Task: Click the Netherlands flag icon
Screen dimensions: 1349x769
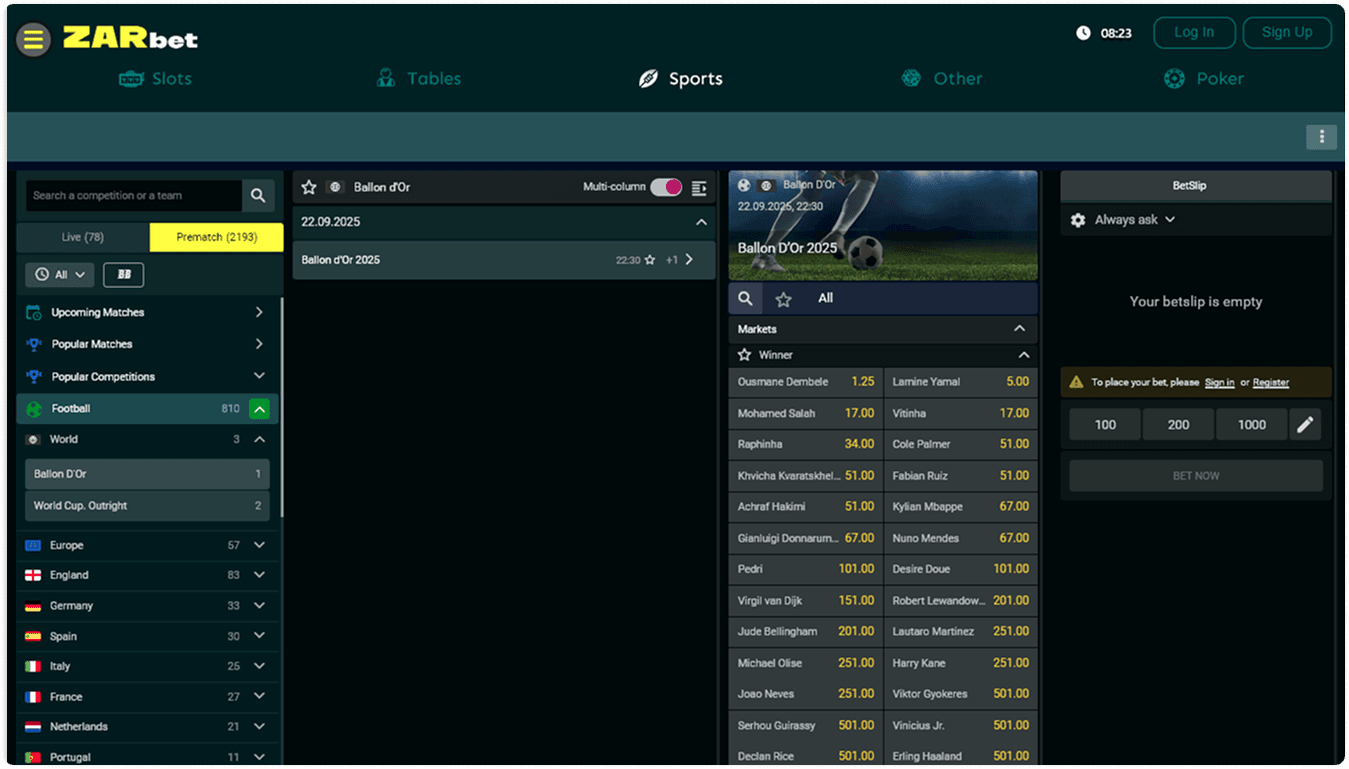Action: coord(33,727)
